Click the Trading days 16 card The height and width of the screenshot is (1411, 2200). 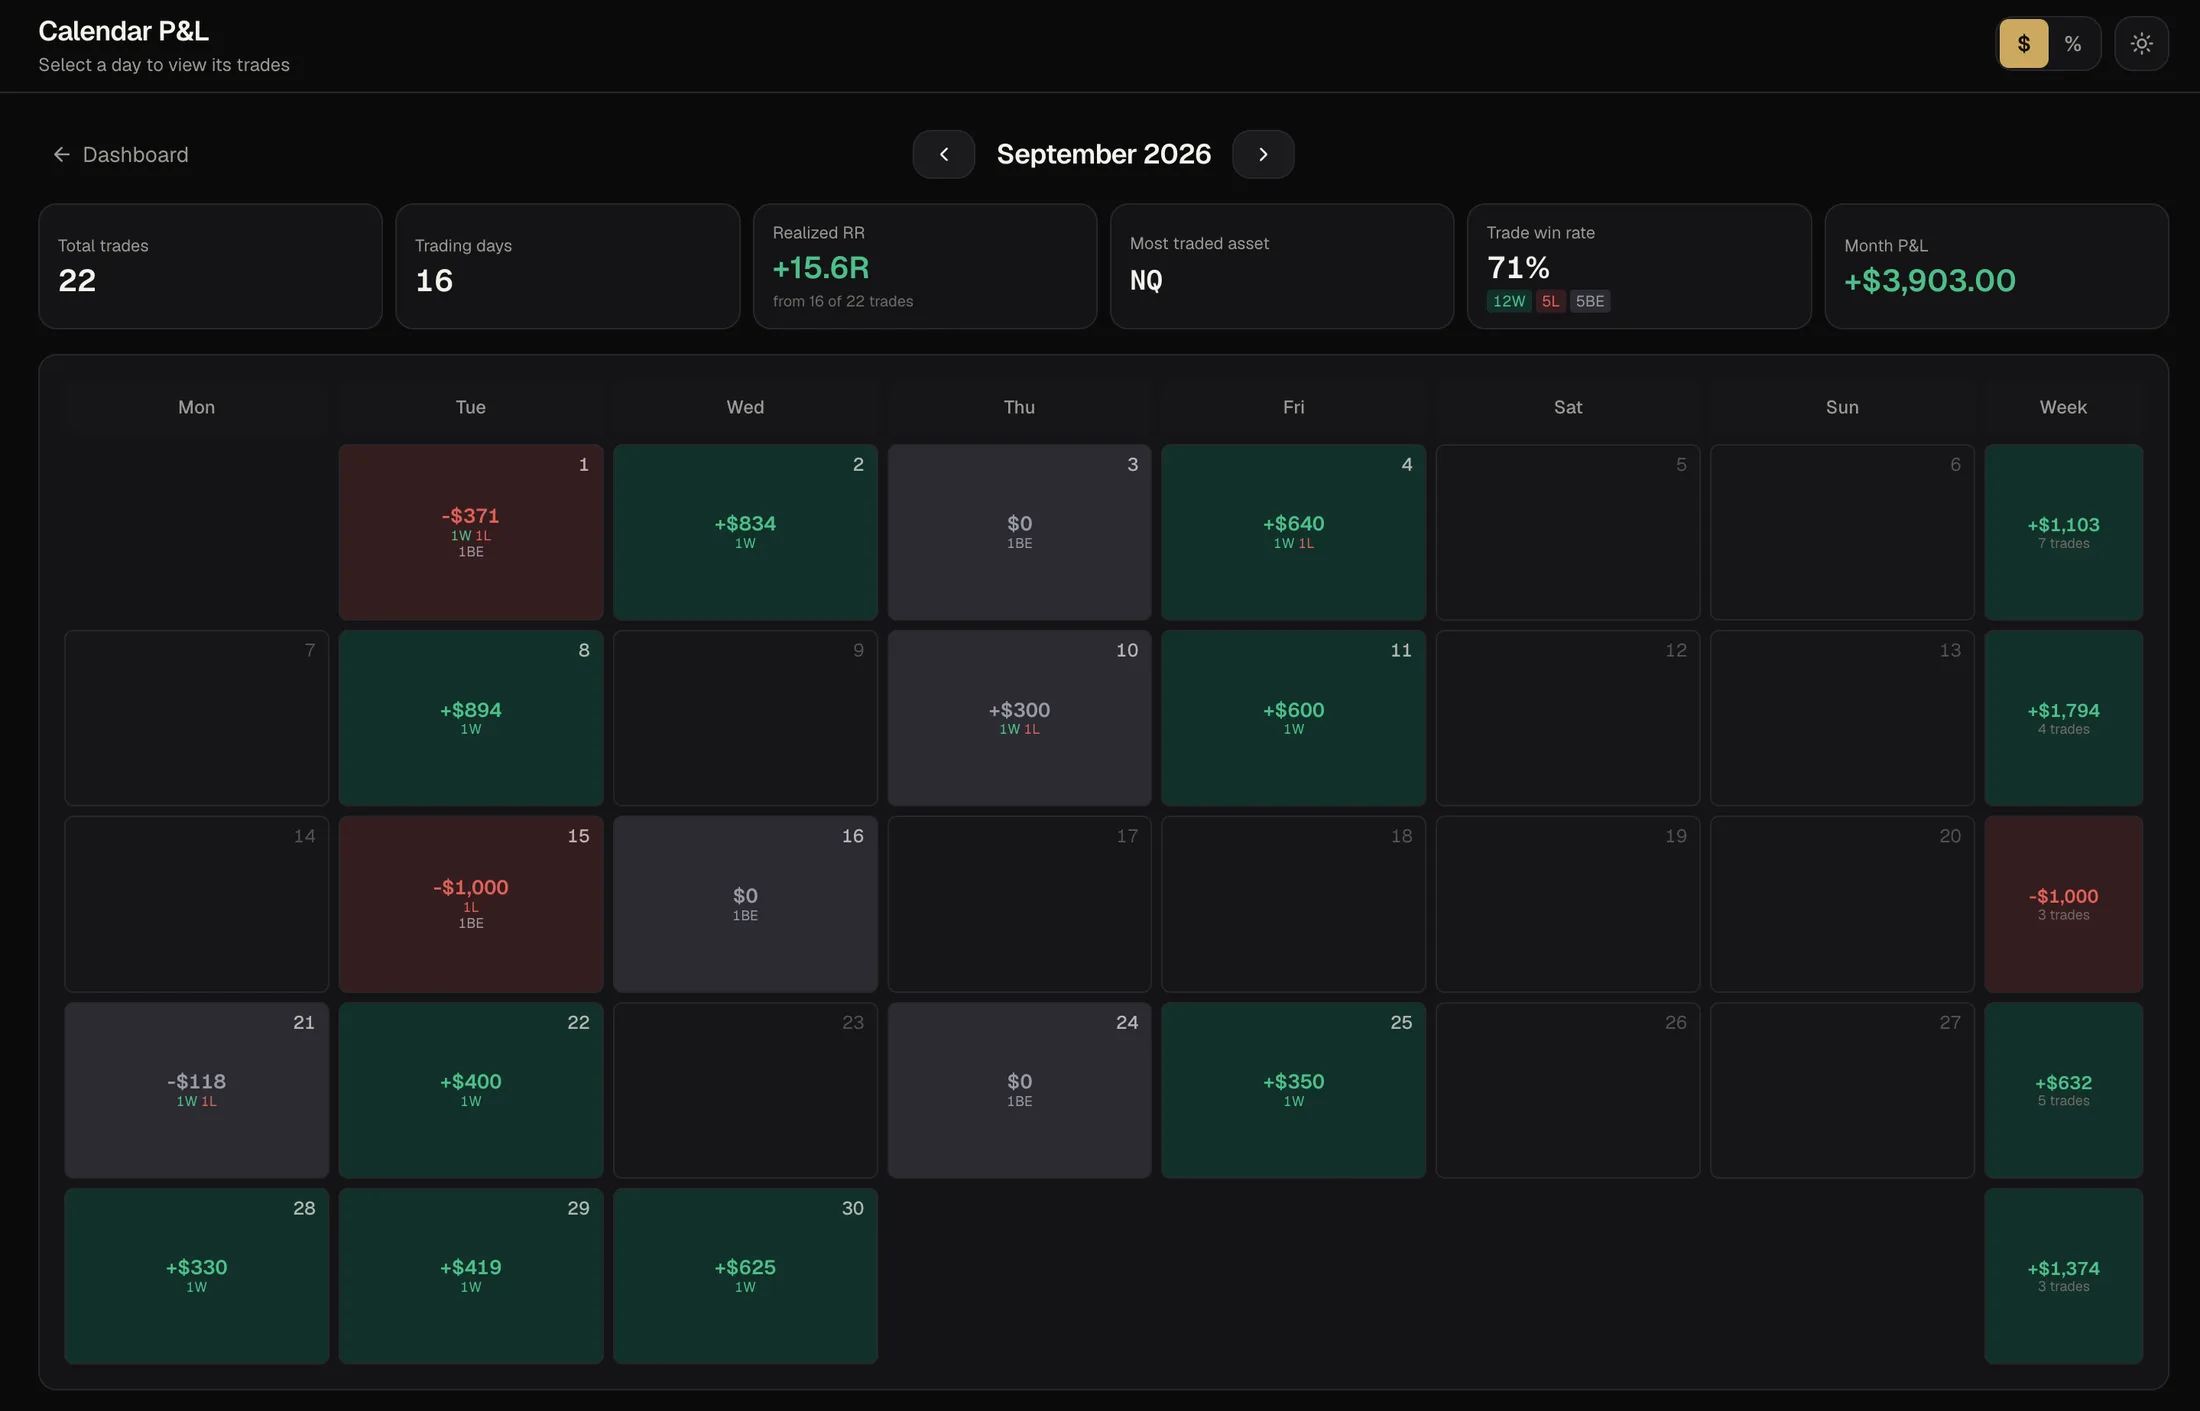[567, 266]
